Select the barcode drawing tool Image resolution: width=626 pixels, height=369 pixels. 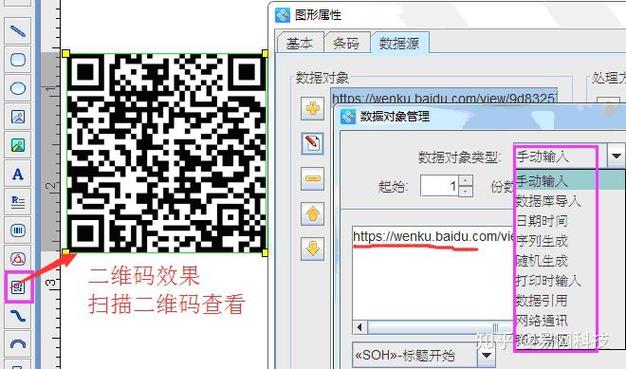click(18, 230)
